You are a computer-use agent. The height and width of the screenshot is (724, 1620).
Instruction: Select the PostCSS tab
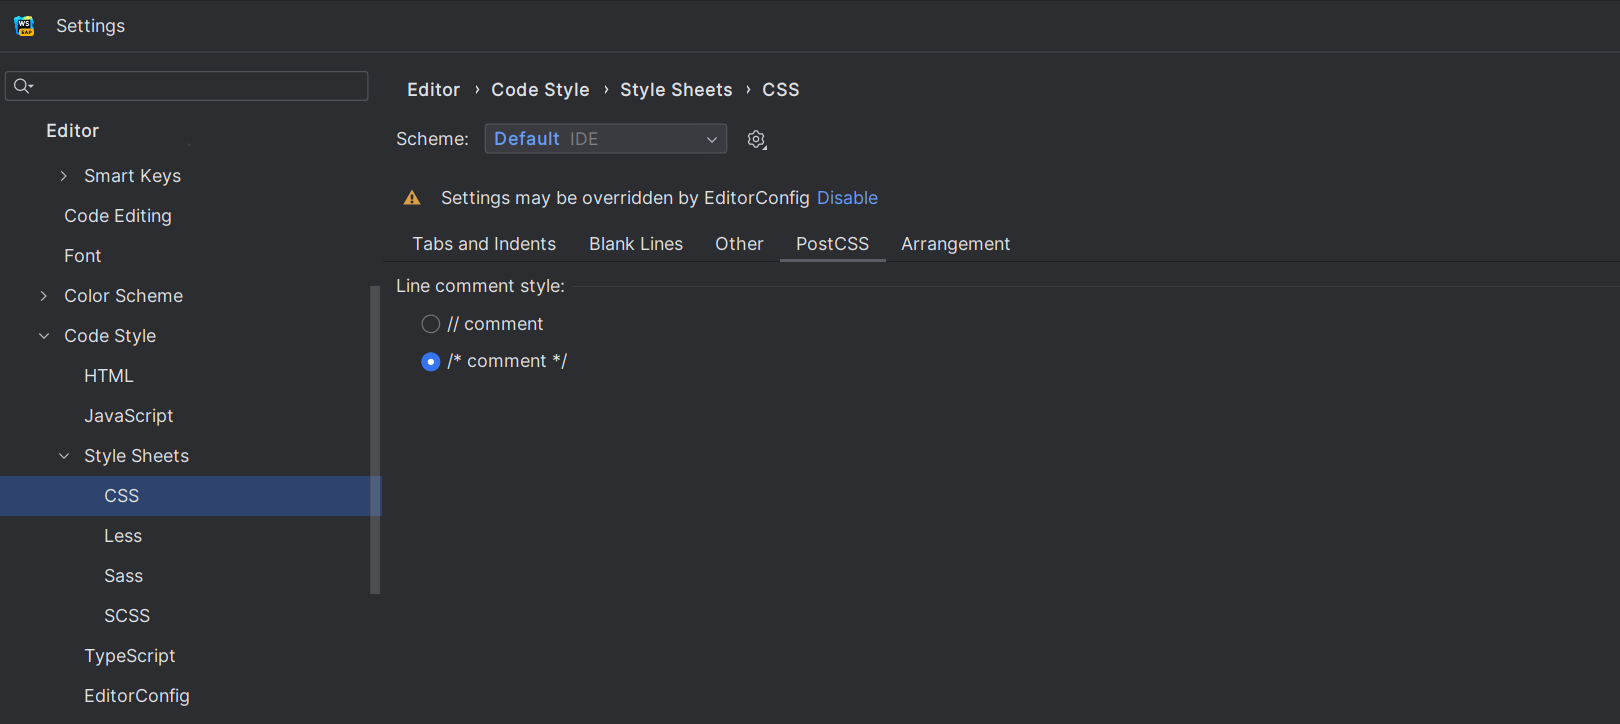[x=832, y=244]
